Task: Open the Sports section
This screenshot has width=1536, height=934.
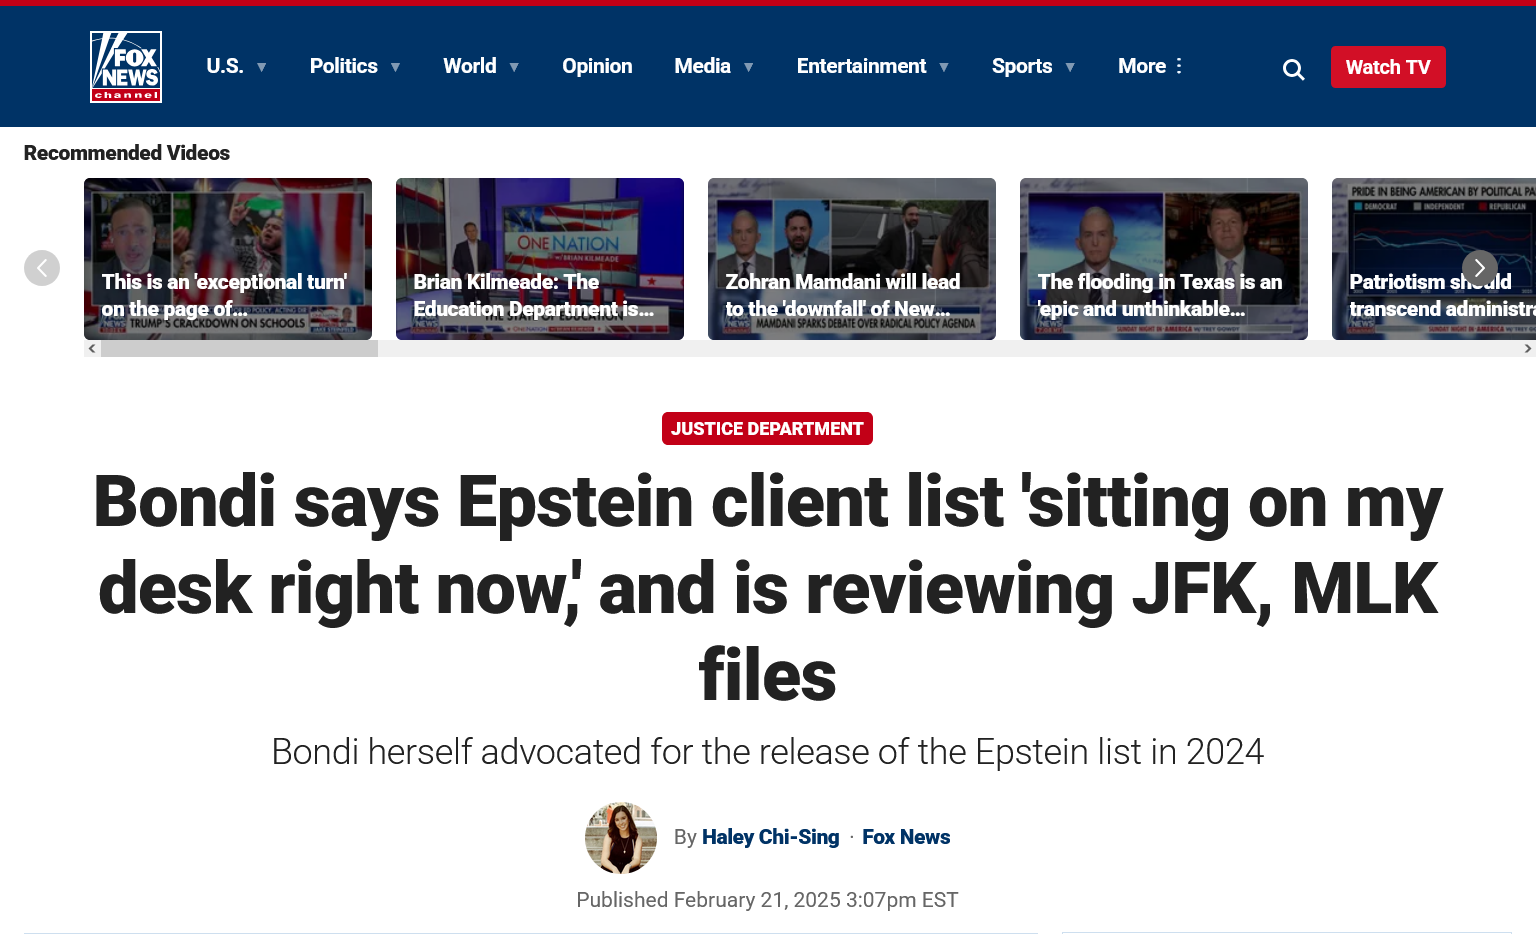Action: [x=1022, y=66]
